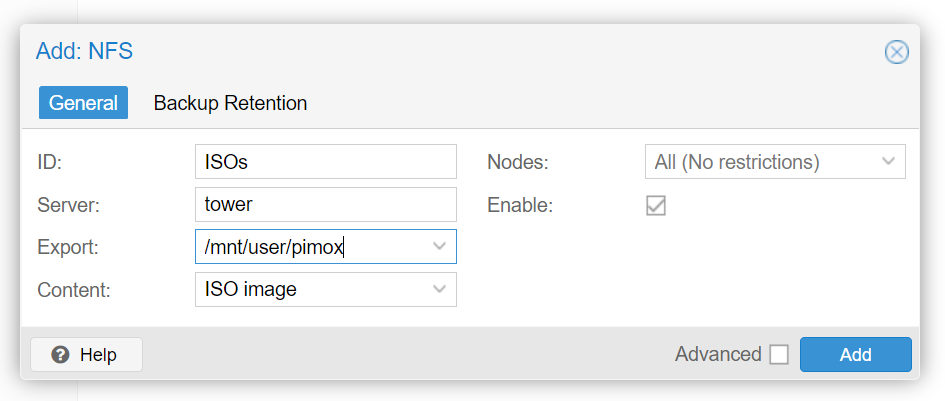Click the All (No restrictions) nodes field
The height and width of the screenshot is (401, 945).
pyautogui.click(x=775, y=161)
